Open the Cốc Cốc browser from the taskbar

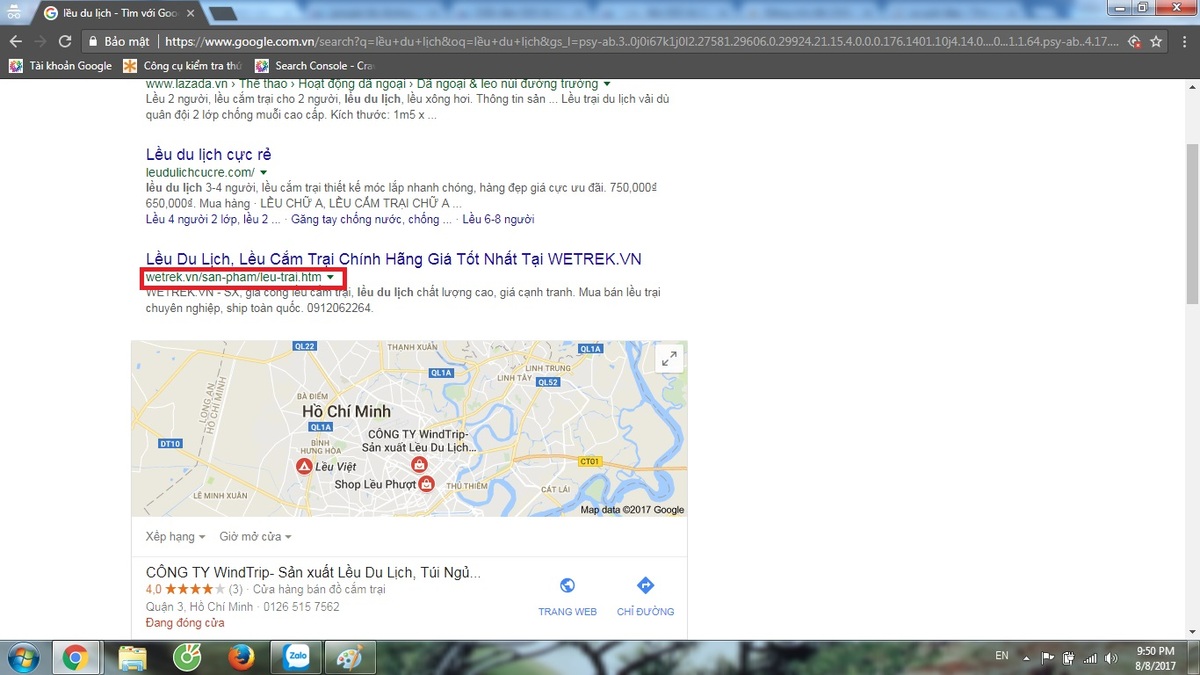pos(187,657)
